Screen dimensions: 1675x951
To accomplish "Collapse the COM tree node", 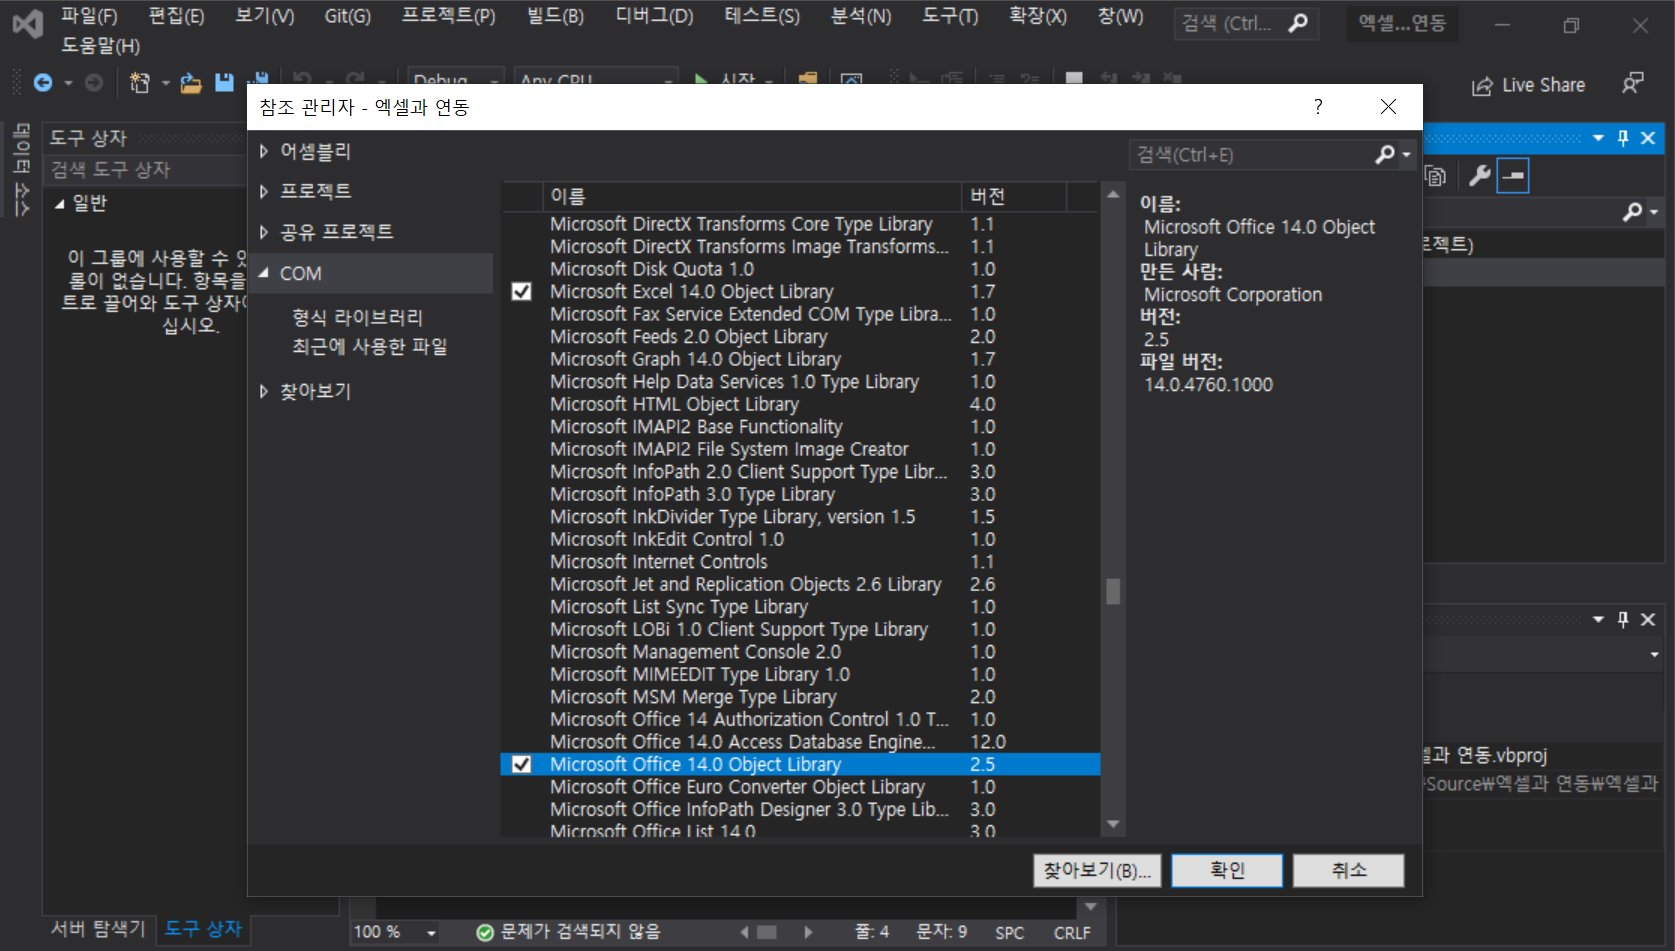I will tap(264, 273).
